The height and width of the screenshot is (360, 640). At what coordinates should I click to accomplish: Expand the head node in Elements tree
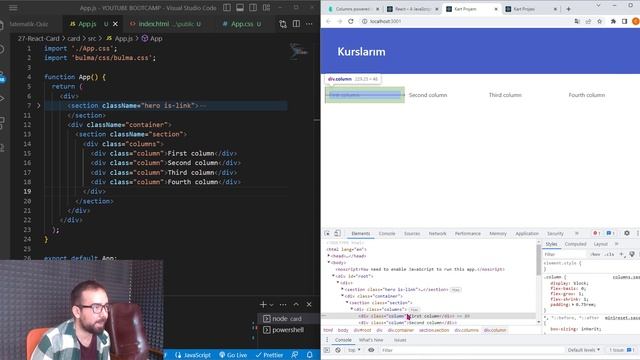(x=329, y=256)
